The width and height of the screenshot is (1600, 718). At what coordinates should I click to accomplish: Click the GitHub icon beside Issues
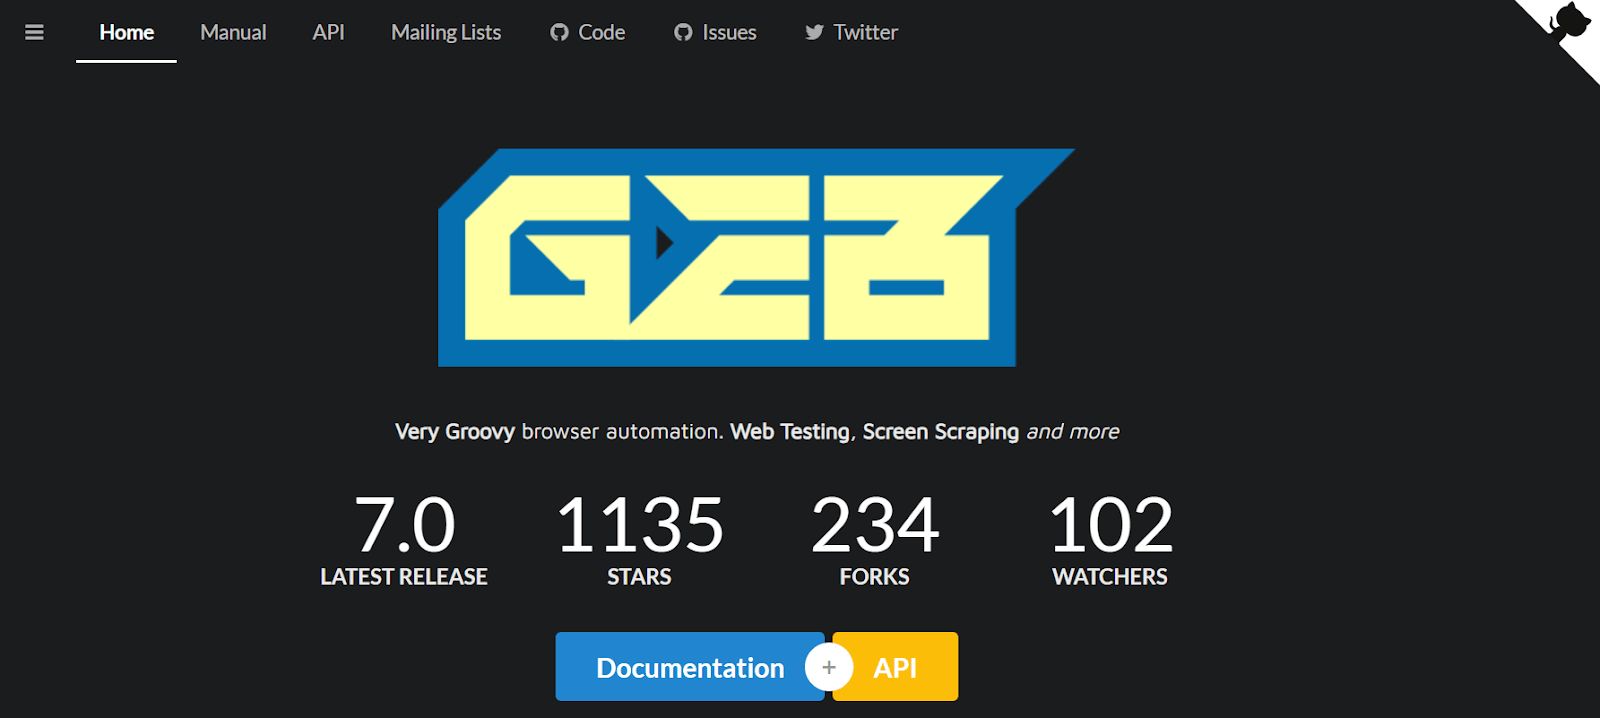(x=683, y=32)
